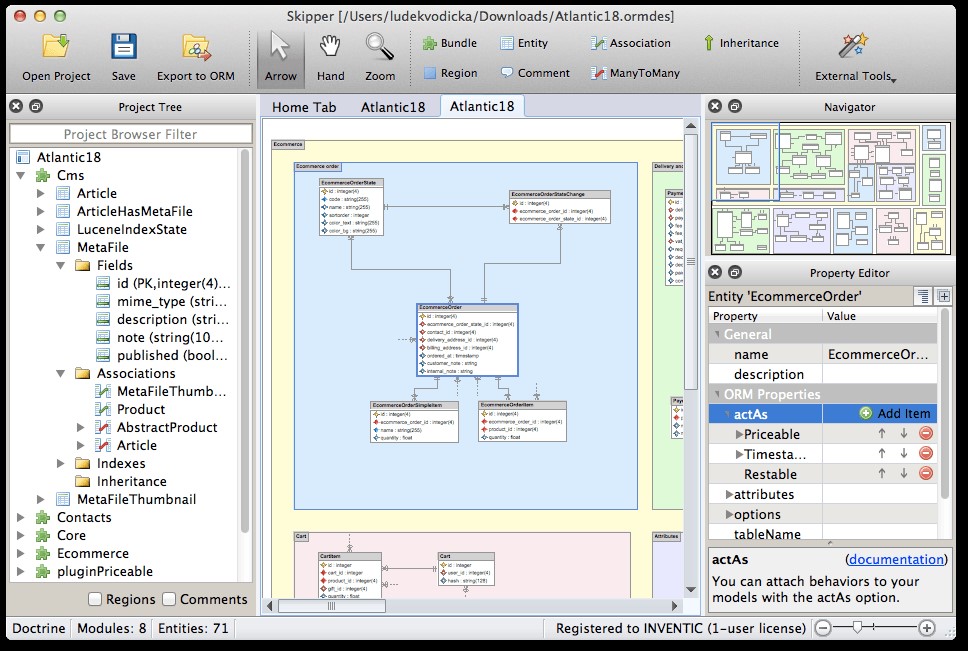Enable the Regions checkbox
This screenshot has height=651, width=968.
point(95,599)
